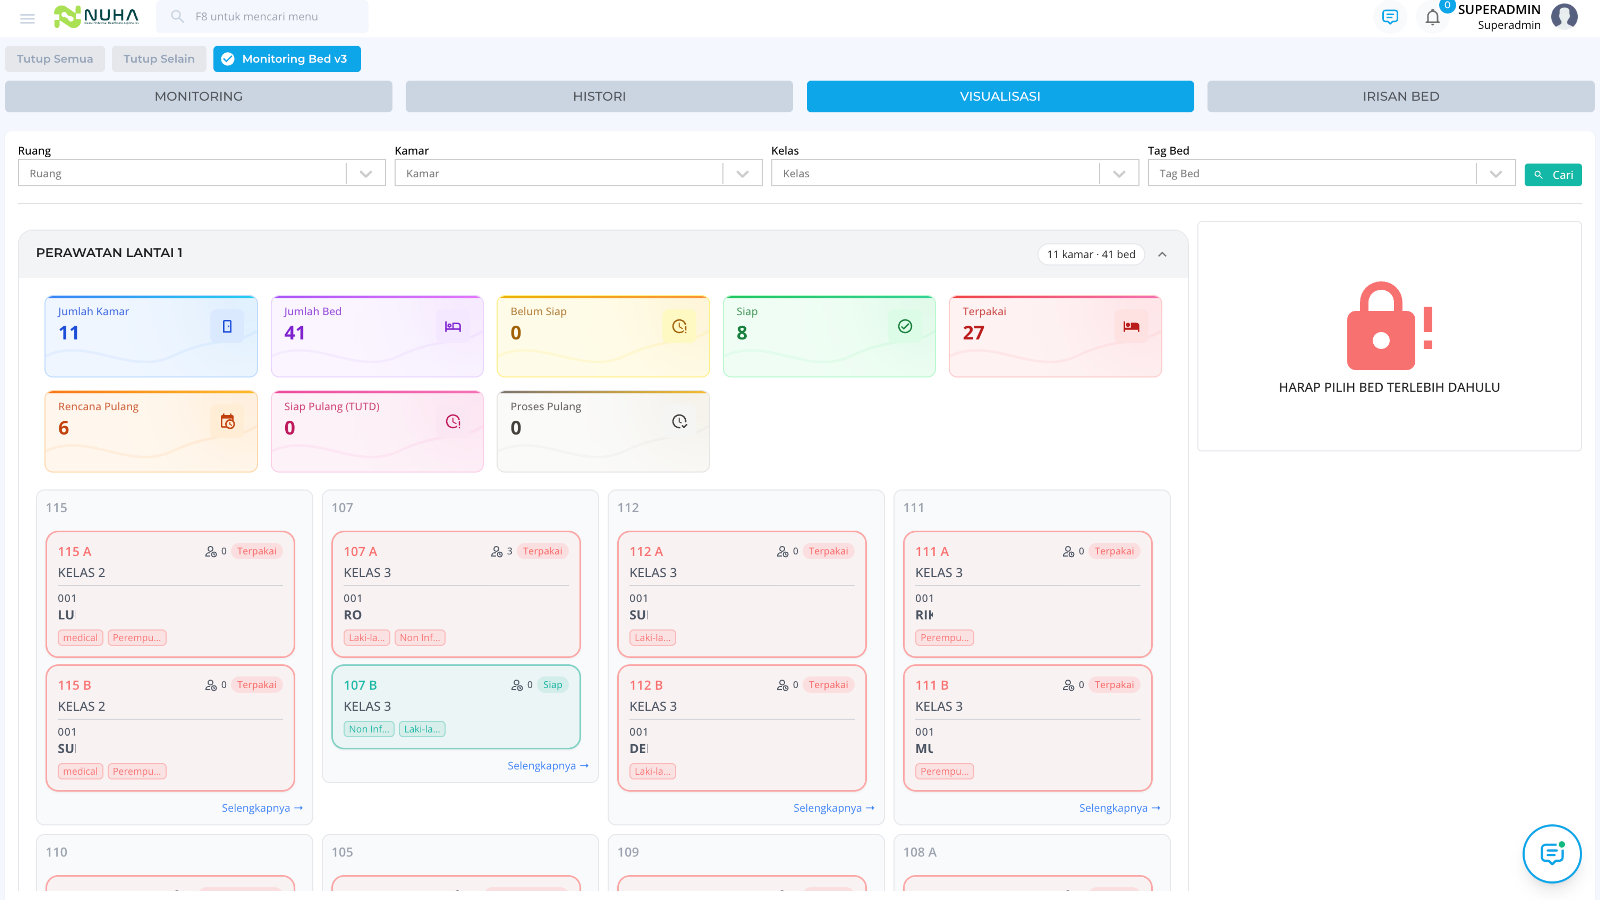This screenshot has width=1600, height=900.
Task: Click the Tutup Selain button
Action: coord(159,59)
